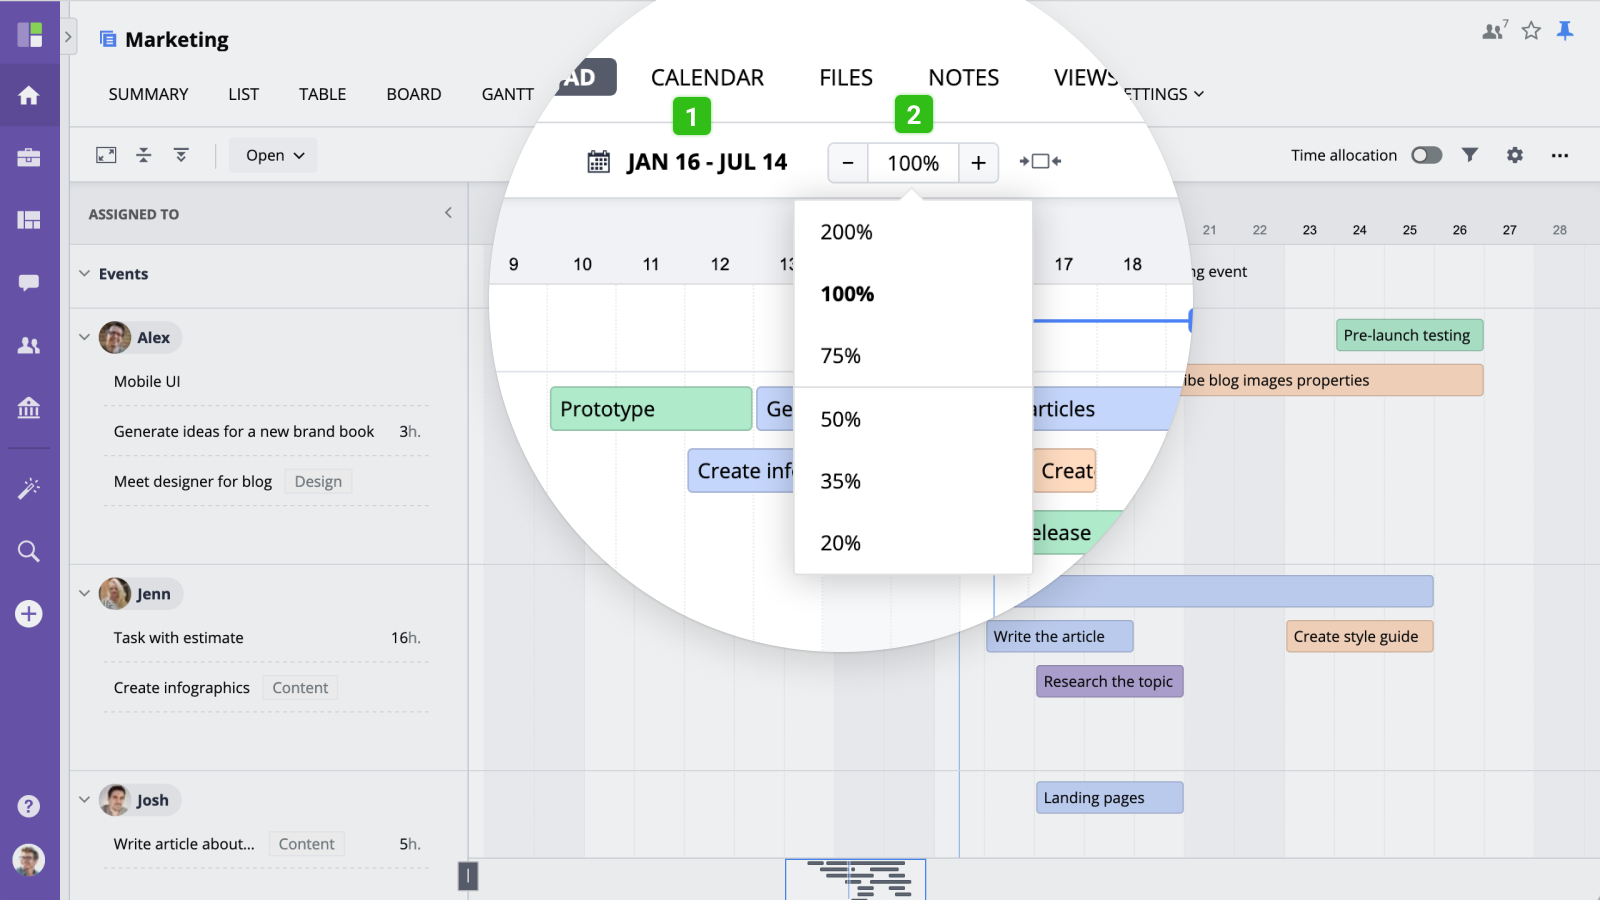Image resolution: width=1600 pixels, height=900 pixels.
Task: Collapse the Events group
Action: point(84,273)
